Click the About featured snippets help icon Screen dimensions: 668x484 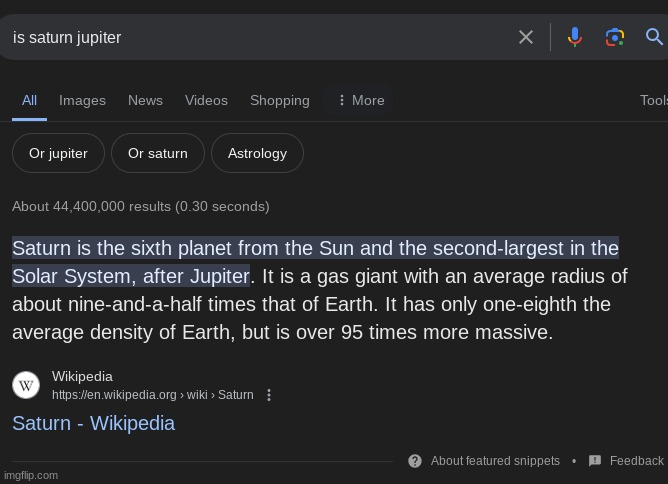(x=415, y=461)
